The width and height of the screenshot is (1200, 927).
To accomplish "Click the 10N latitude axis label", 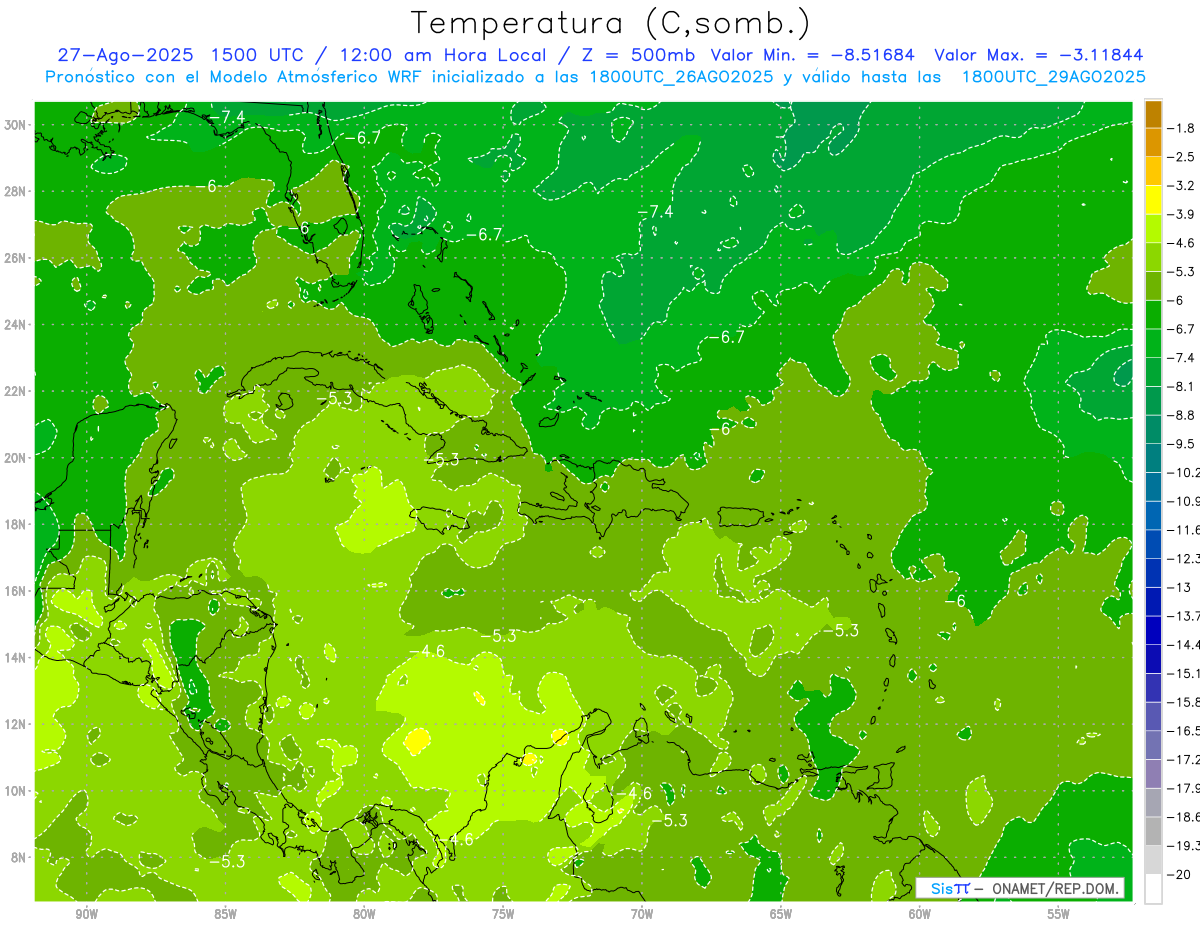I will tap(17, 790).
